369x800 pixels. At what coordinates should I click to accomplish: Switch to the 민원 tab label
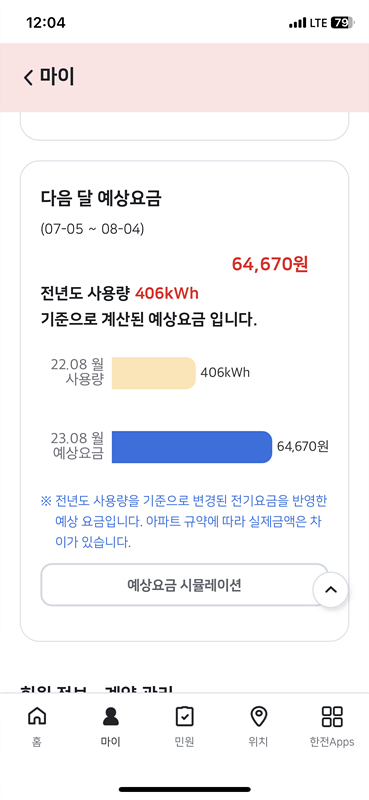[184, 741]
